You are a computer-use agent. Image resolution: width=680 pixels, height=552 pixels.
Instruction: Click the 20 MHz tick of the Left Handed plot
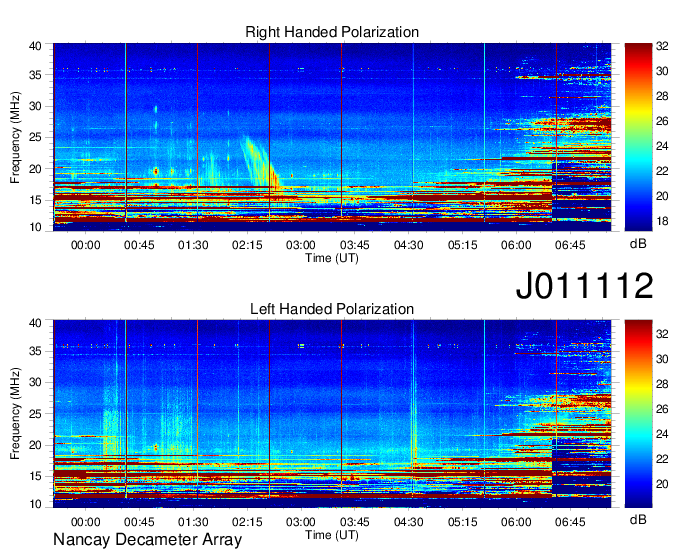[35, 445]
